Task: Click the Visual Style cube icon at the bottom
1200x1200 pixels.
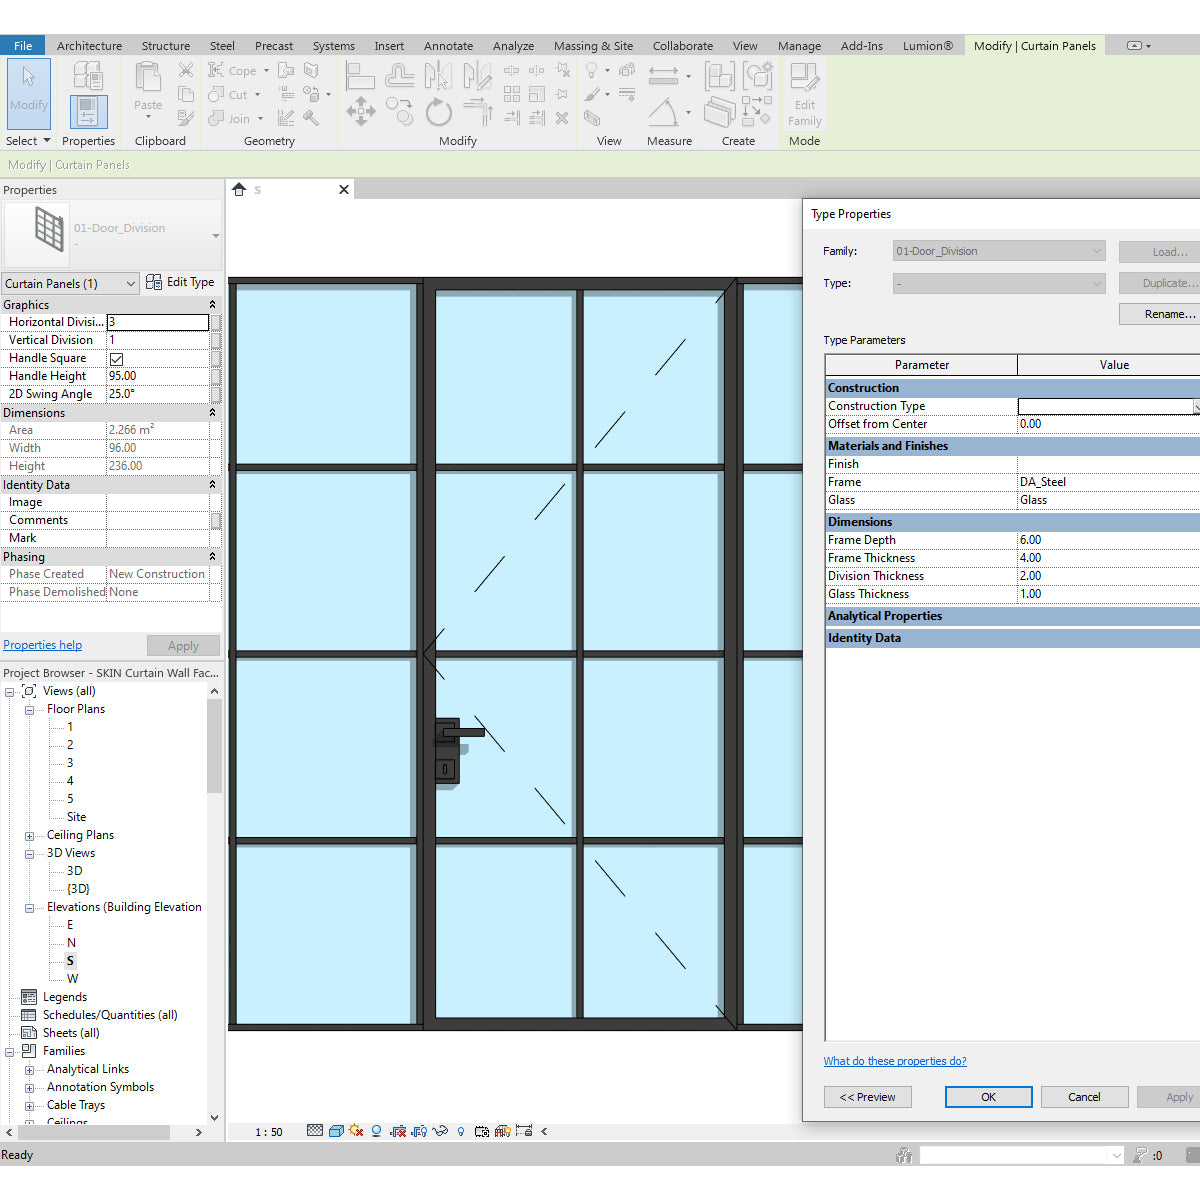Action: pyautogui.click(x=336, y=1131)
